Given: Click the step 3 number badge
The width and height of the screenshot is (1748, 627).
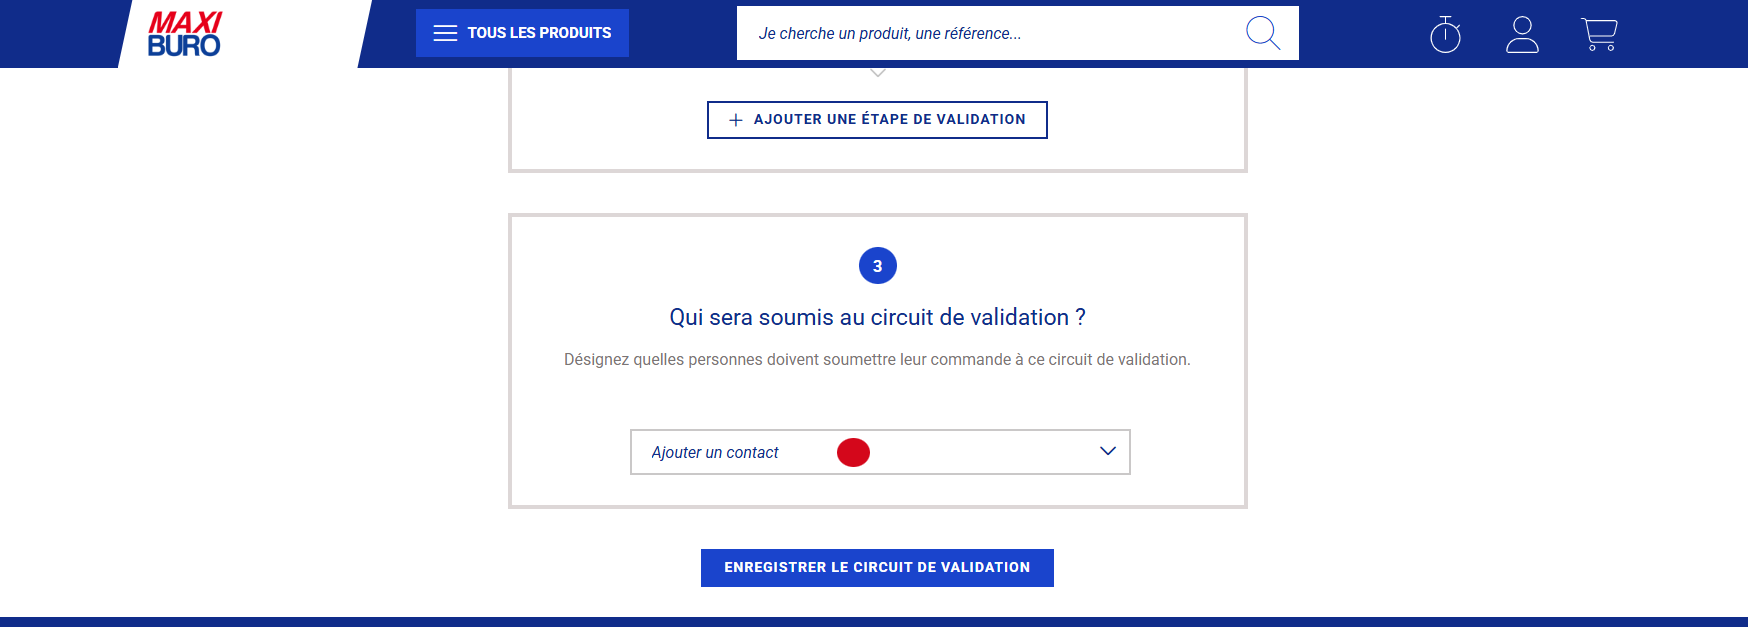Looking at the screenshot, I should [878, 266].
